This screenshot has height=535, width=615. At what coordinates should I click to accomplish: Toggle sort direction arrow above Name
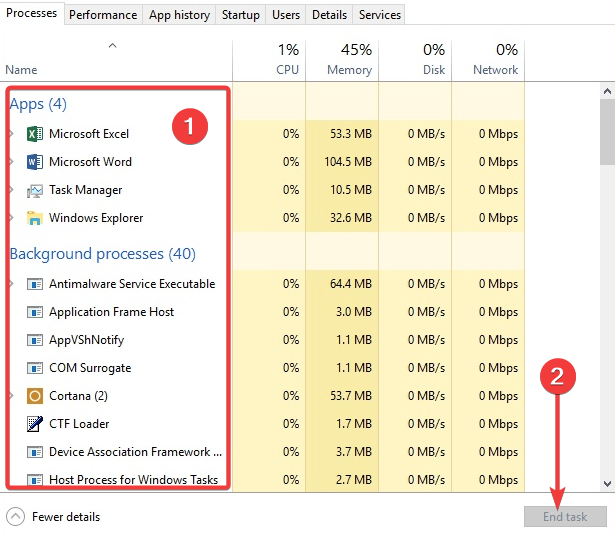(113, 46)
